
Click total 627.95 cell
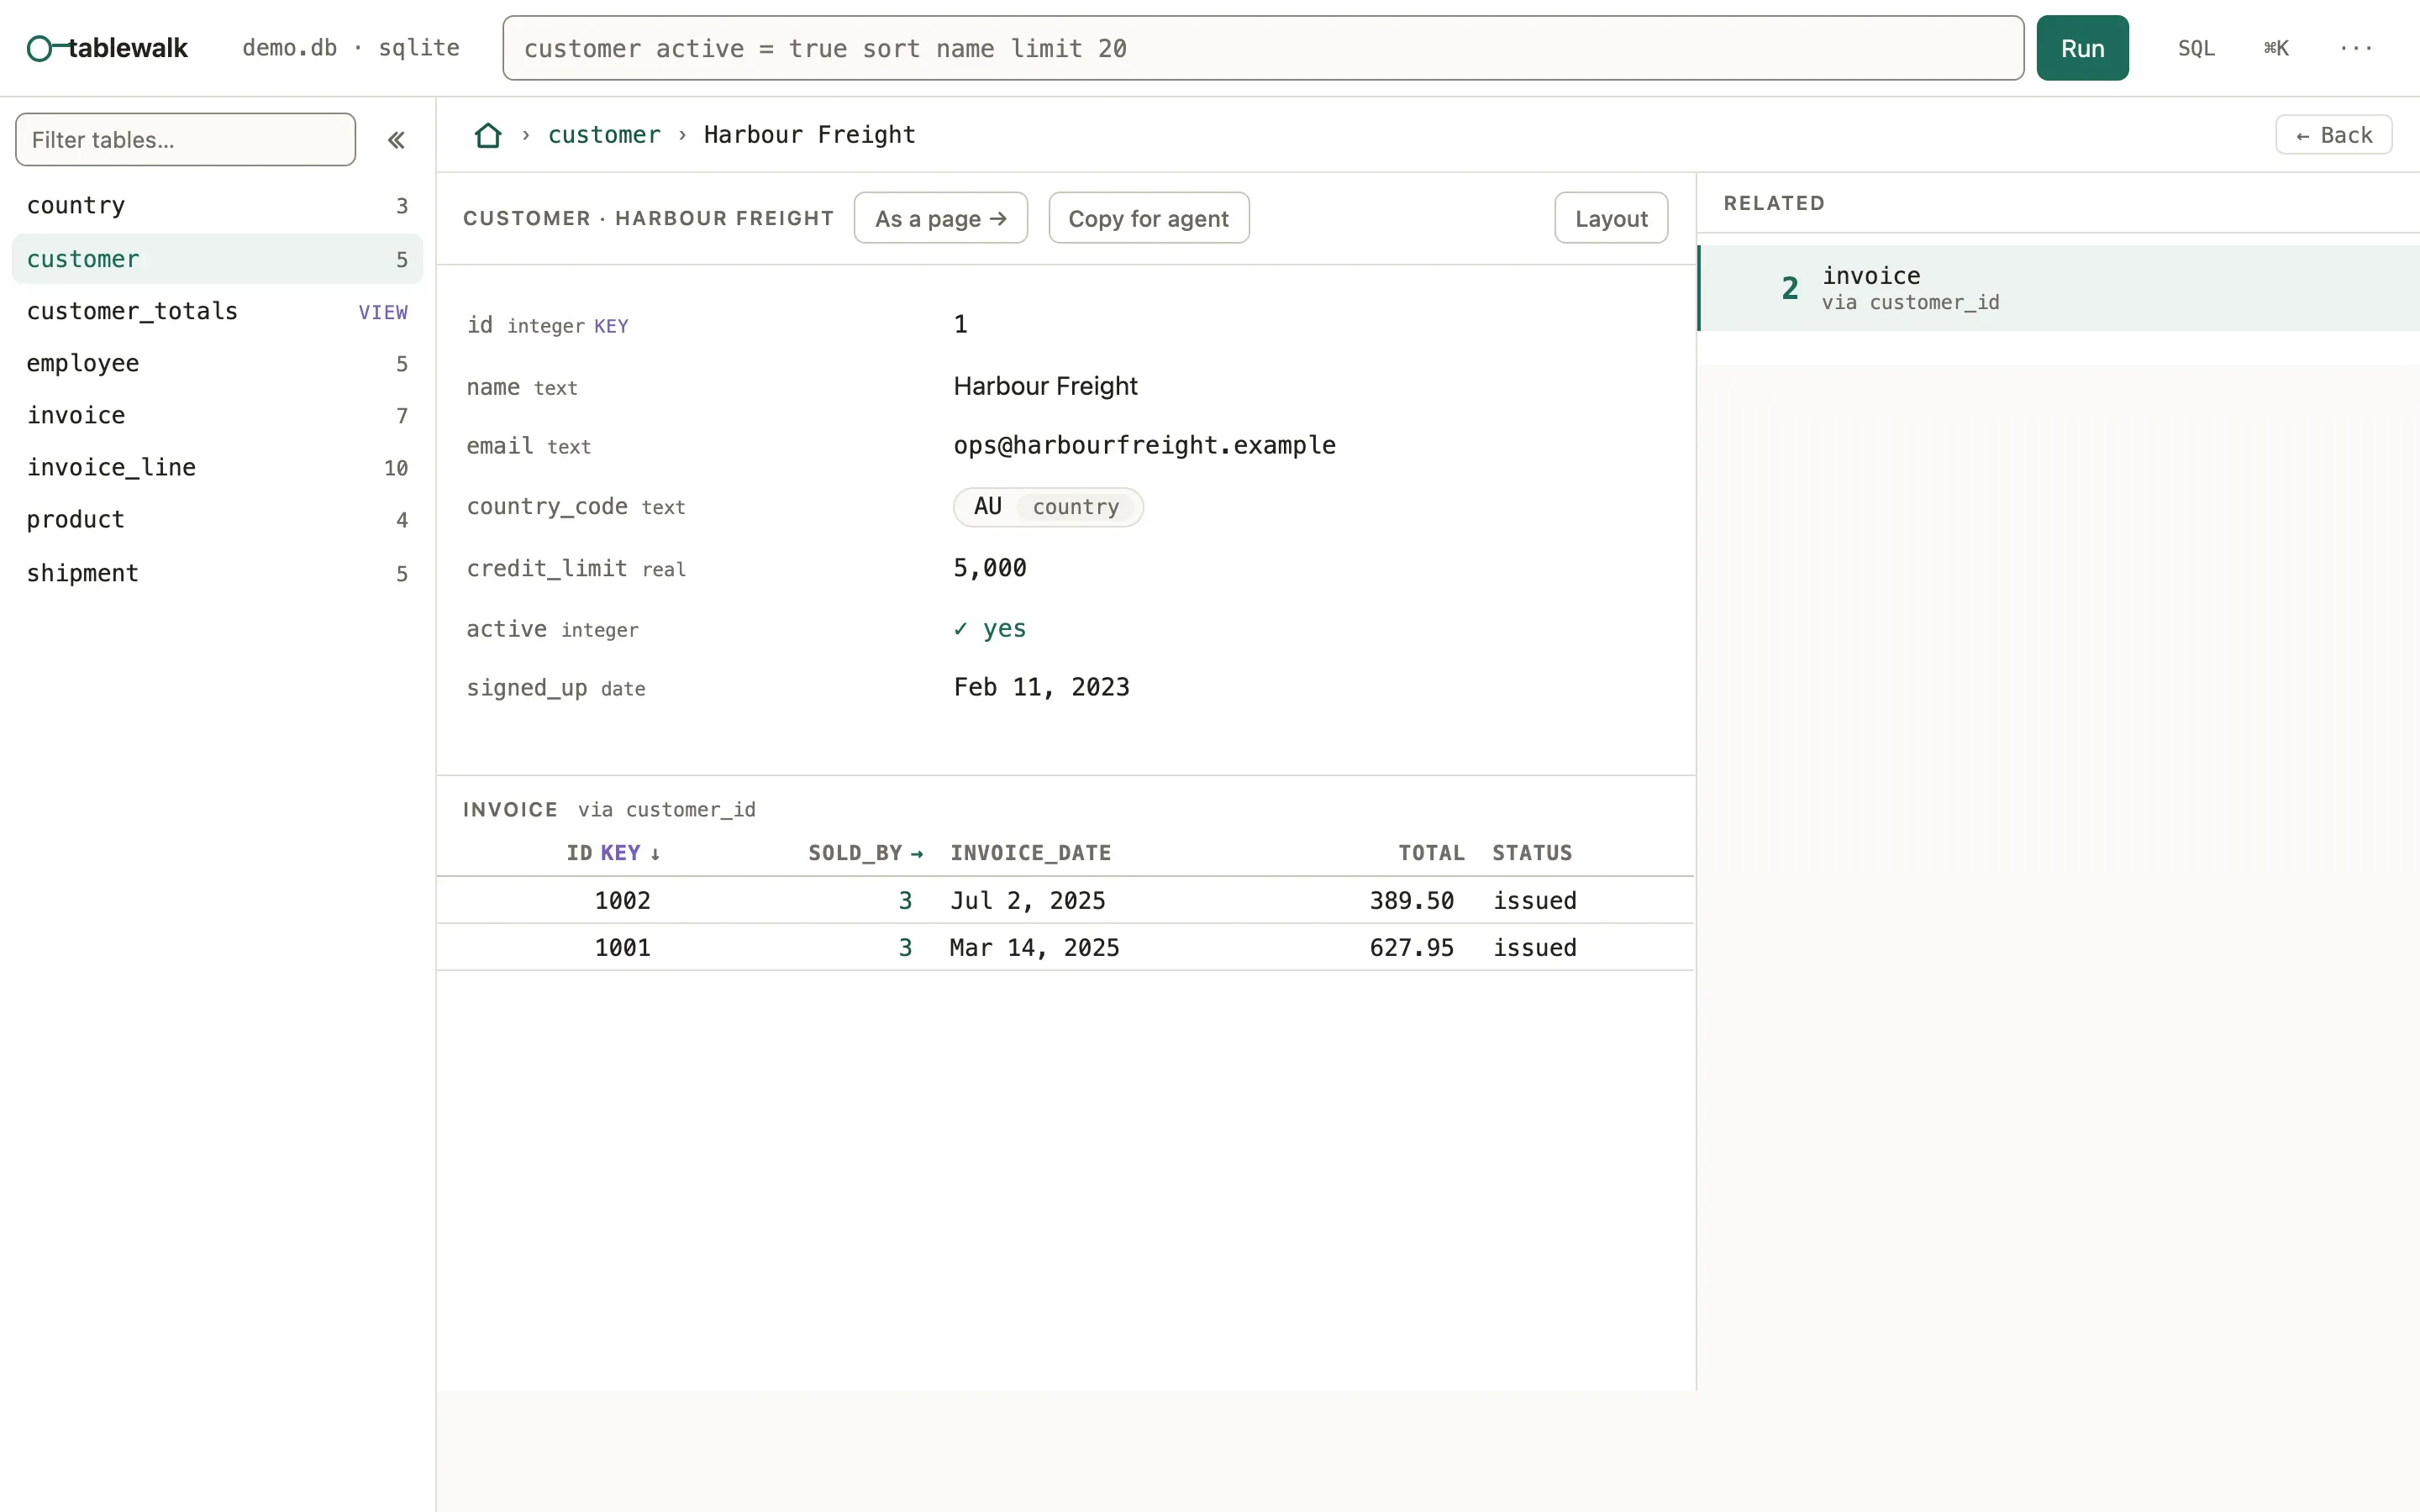tap(1411, 948)
